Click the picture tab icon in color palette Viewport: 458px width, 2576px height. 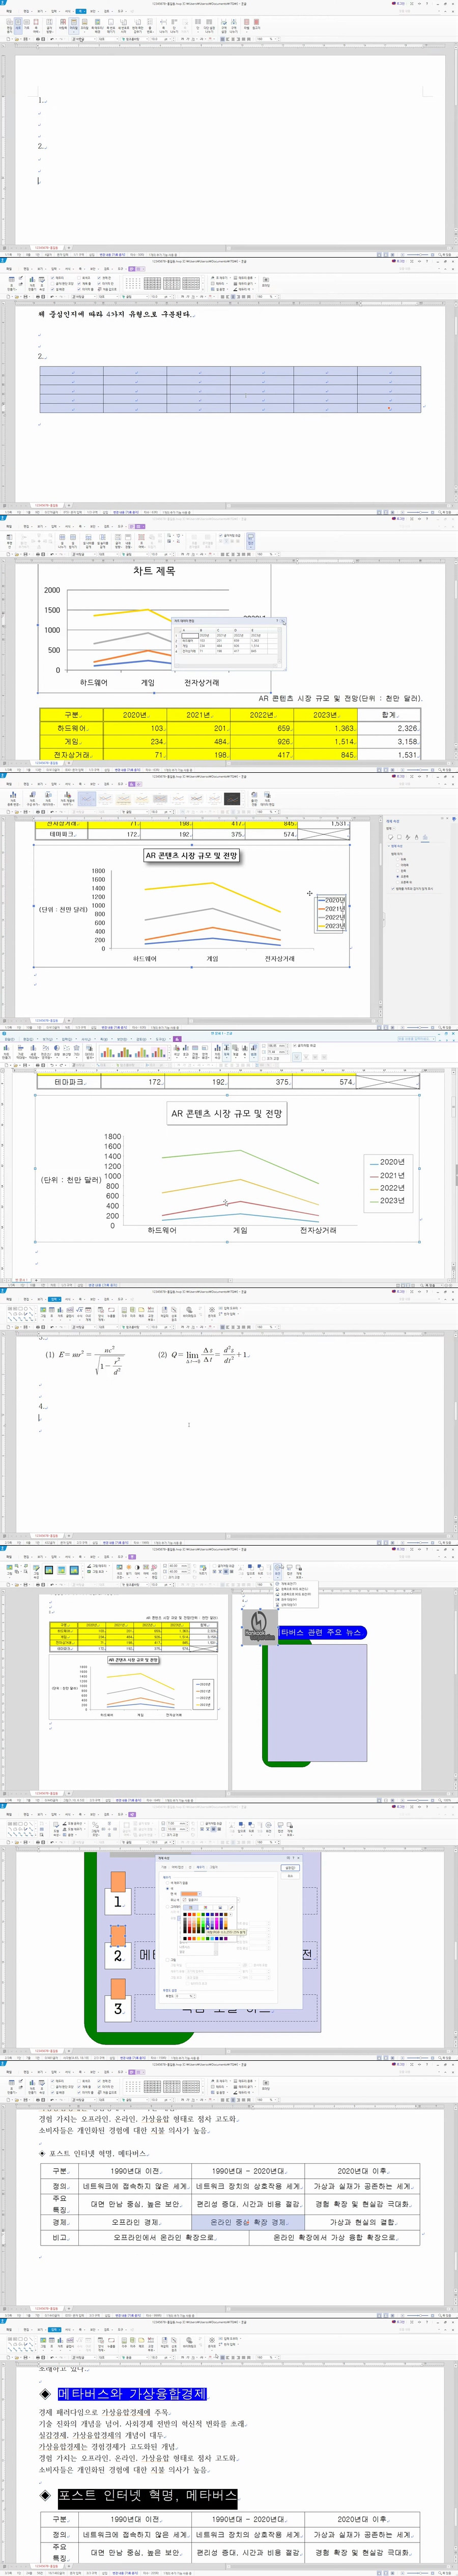pos(220,1908)
